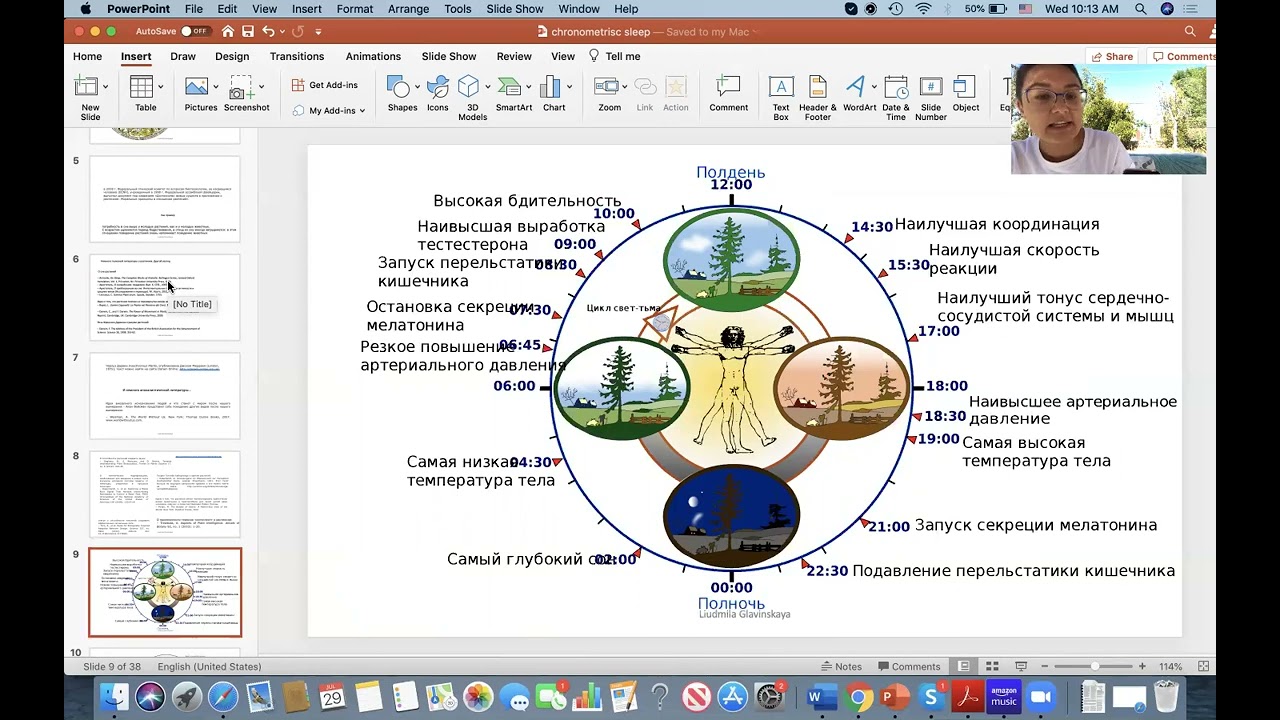The width and height of the screenshot is (1280, 720).
Task: Expand the New Slide layout dropdown
Action: (105, 88)
